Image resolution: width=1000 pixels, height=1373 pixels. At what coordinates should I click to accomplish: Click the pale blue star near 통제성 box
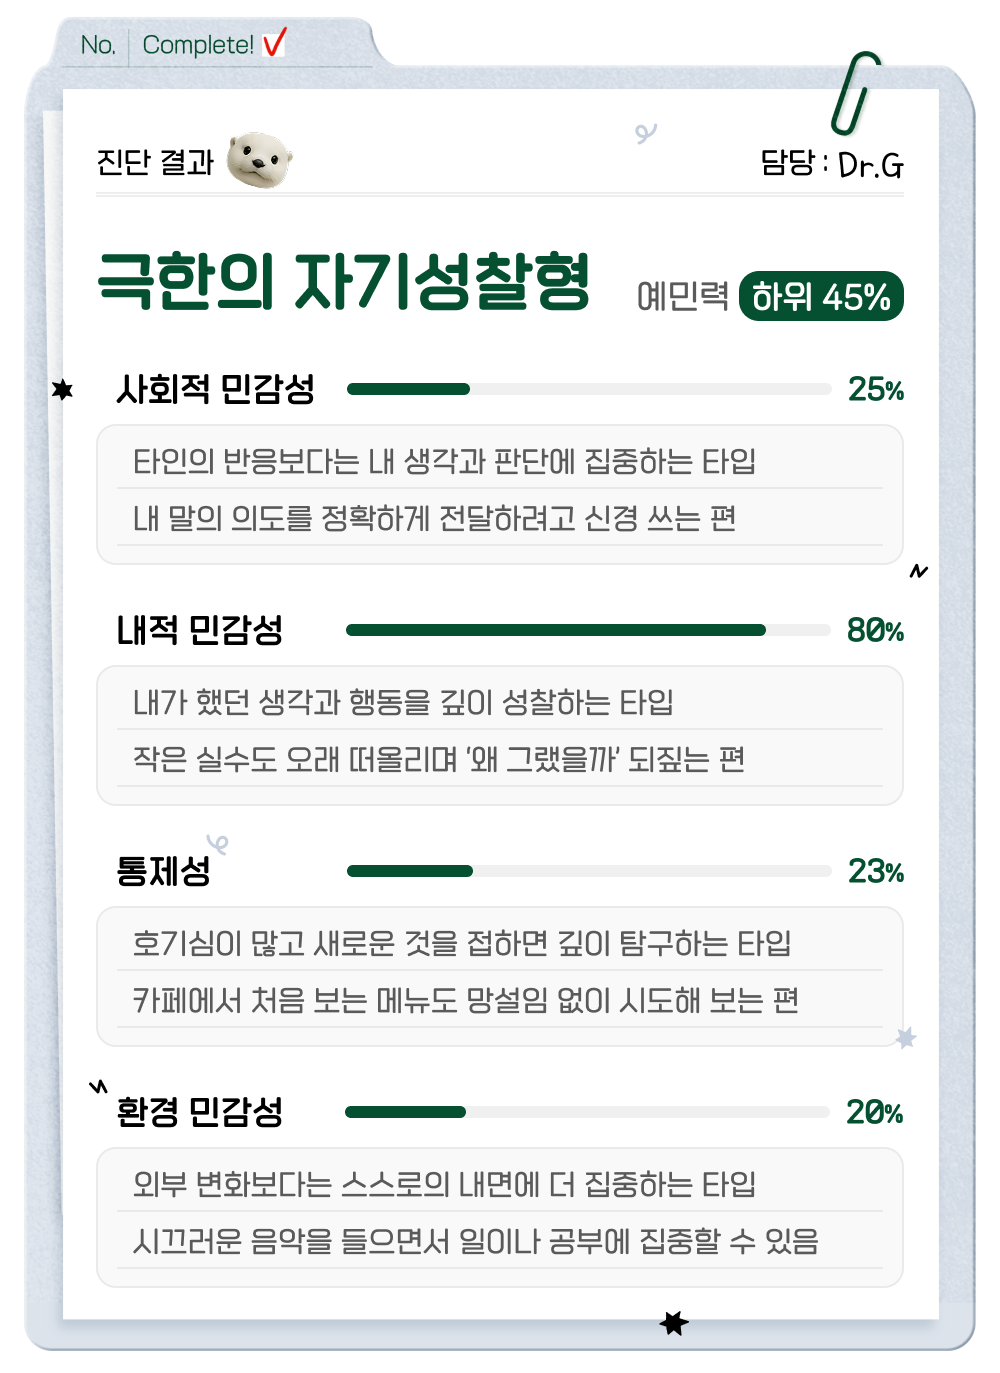906,1038
